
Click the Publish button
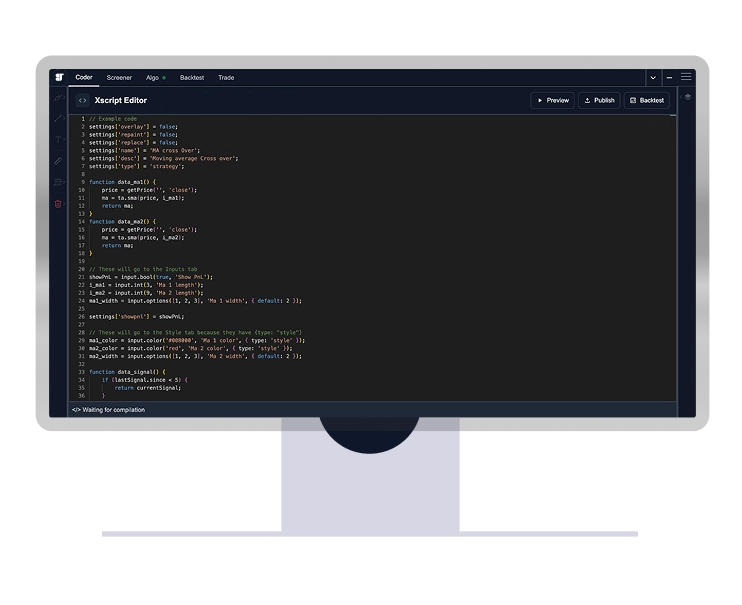[598, 100]
